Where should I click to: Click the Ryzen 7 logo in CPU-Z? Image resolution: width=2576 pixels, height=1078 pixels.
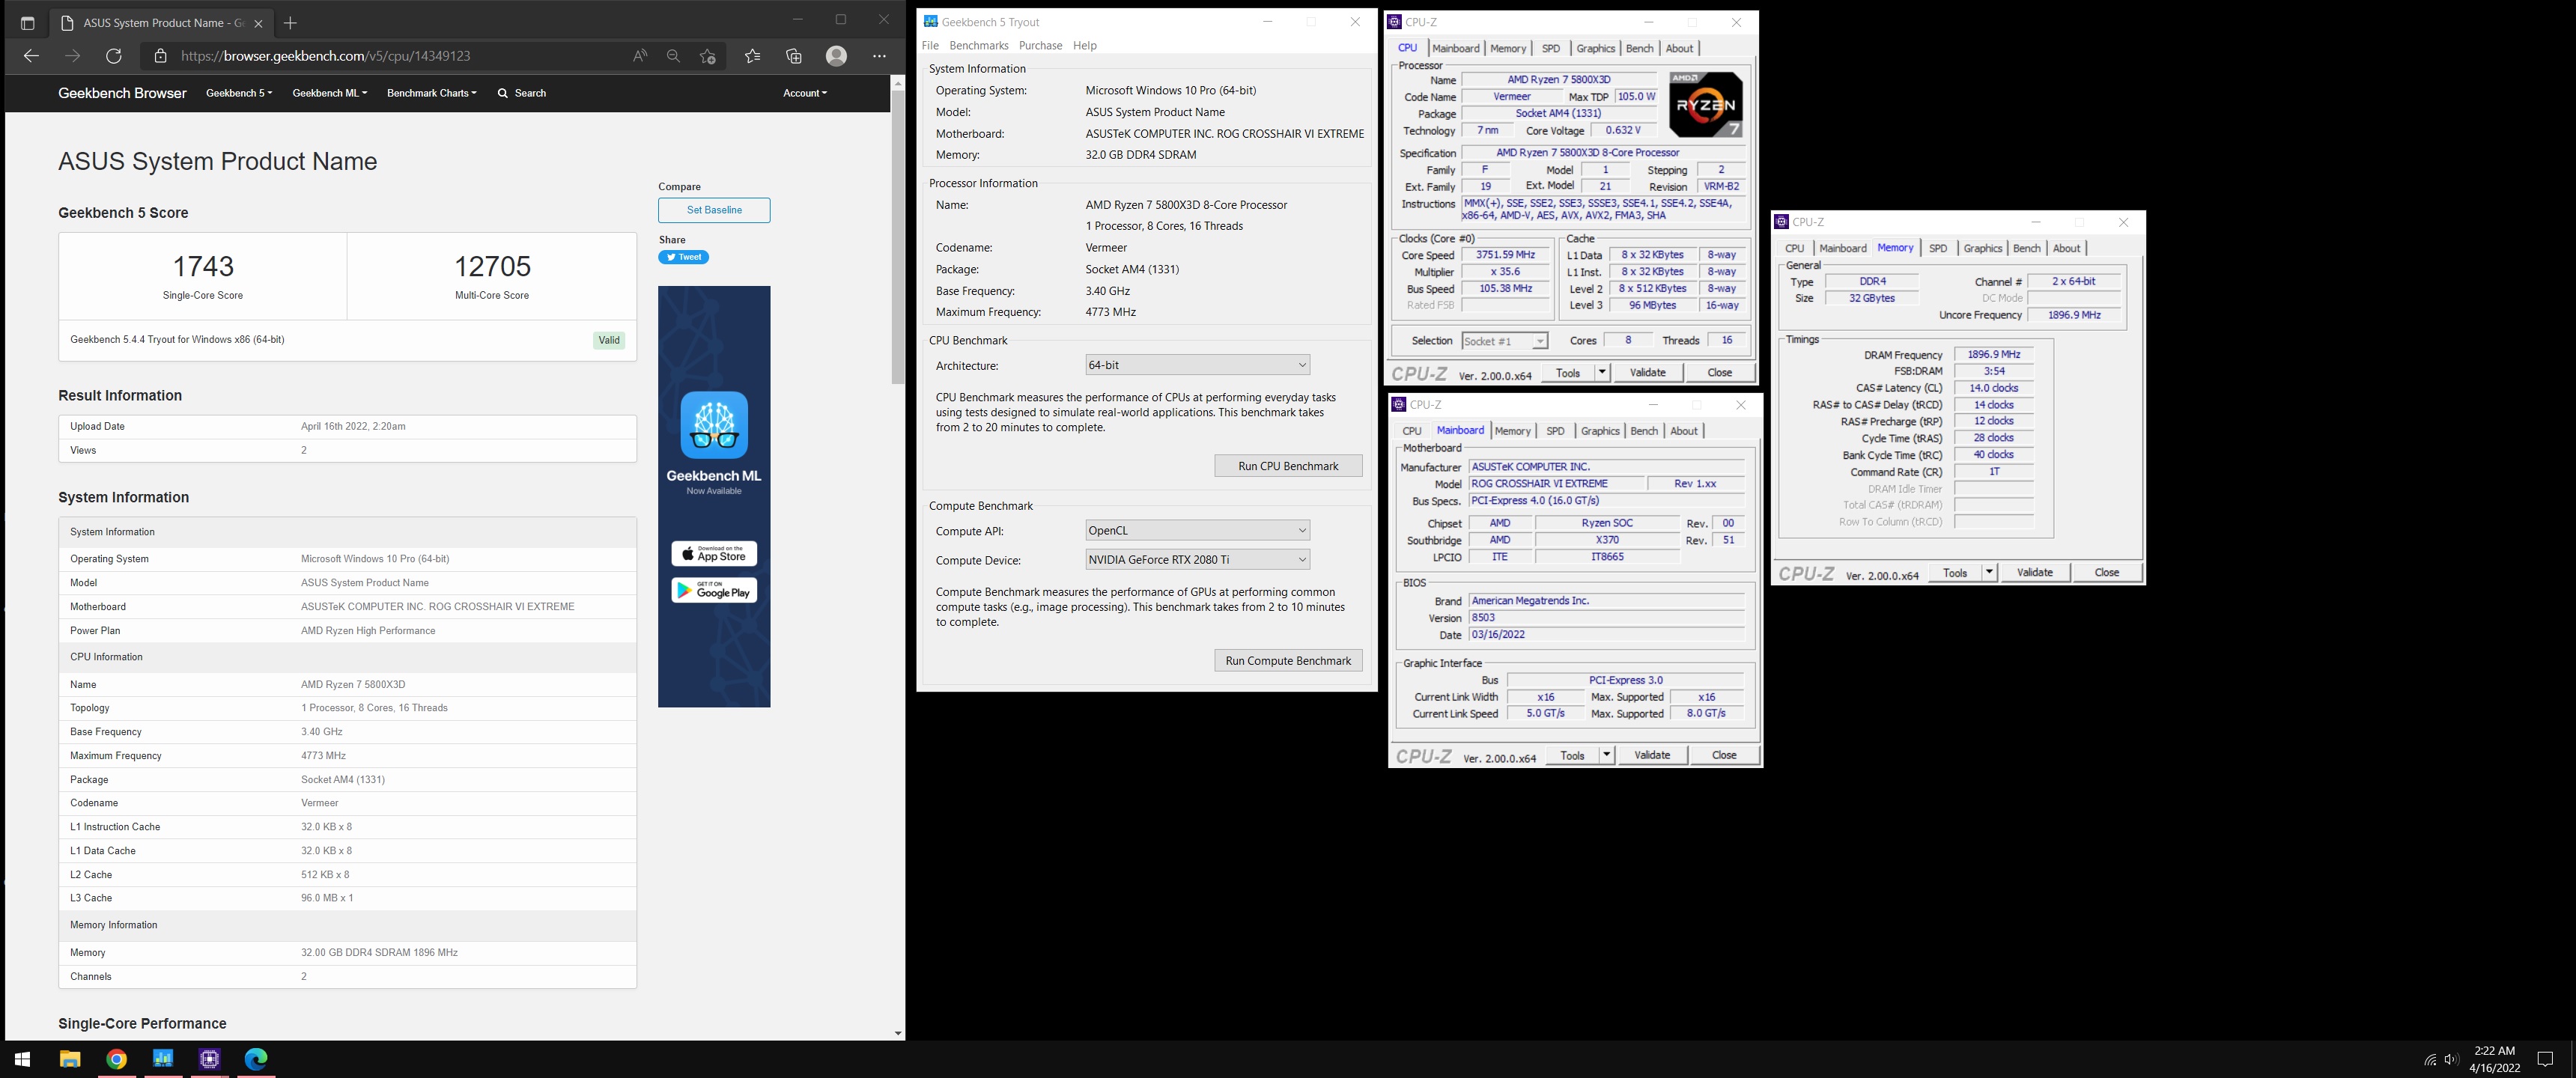[x=1706, y=104]
